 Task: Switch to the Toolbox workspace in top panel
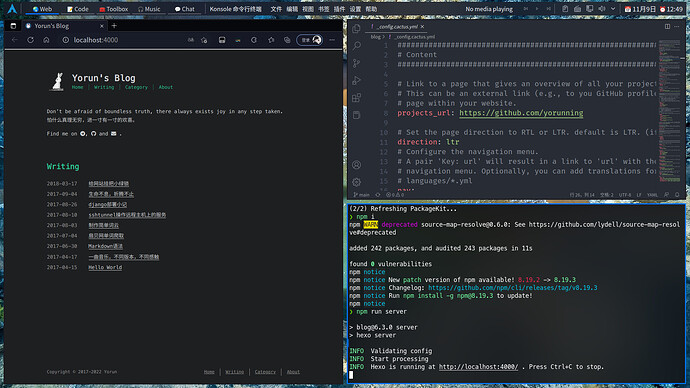[114, 9]
